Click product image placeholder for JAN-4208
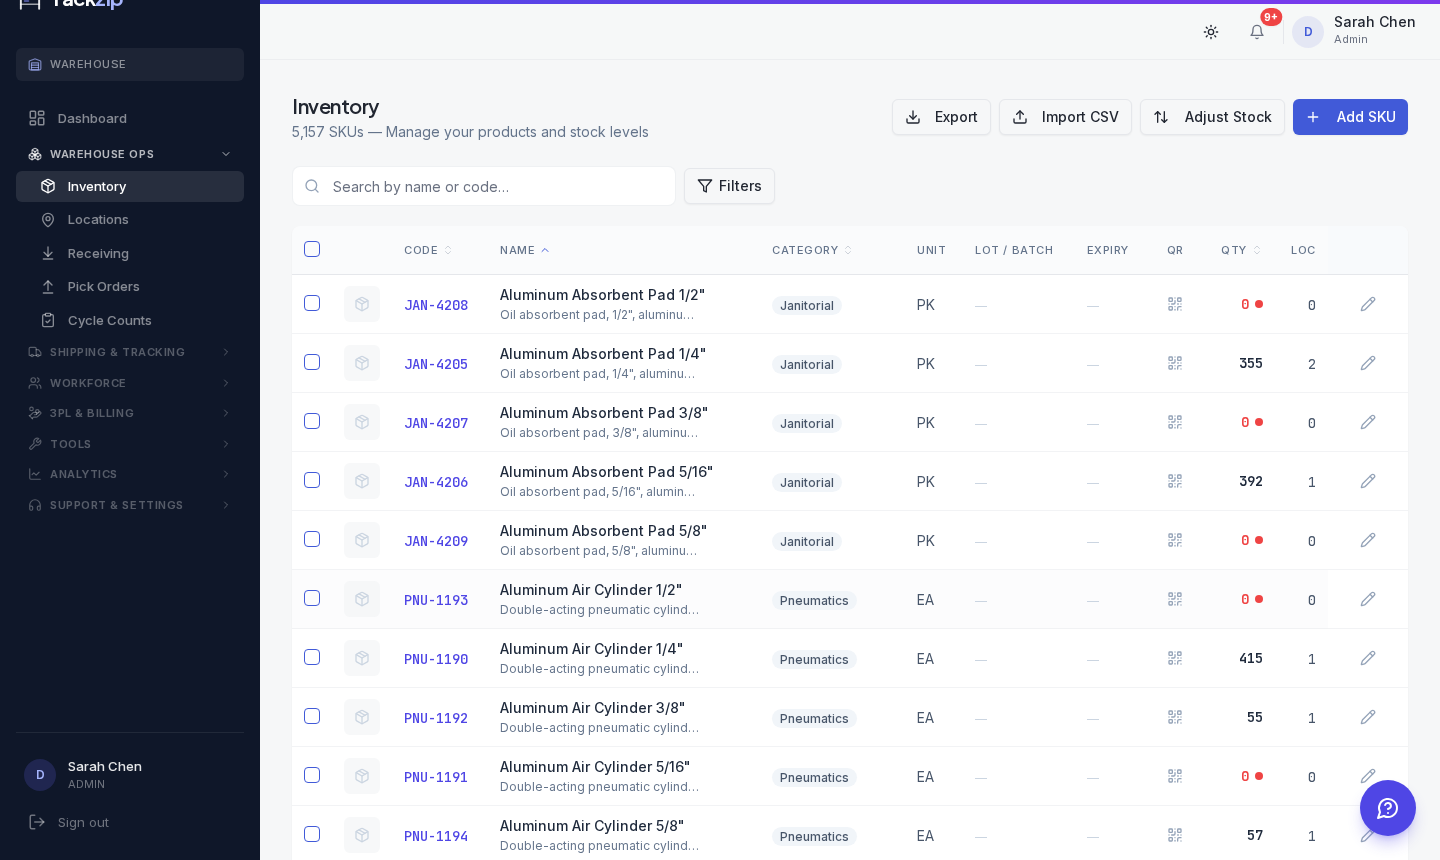The width and height of the screenshot is (1440, 860). click(362, 304)
